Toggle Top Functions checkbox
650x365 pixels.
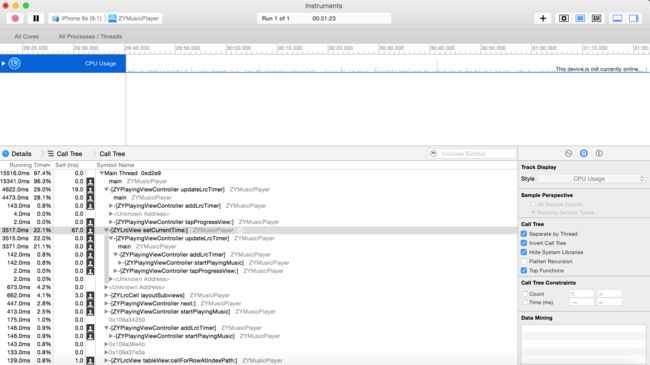524,270
